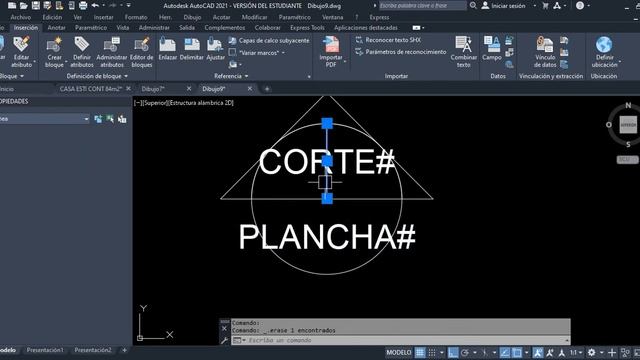The width and height of the screenshot is (640, 360).
Task: Click the toggle PICKADD icon in Properties panel
Action: click(x=98, y=119)
